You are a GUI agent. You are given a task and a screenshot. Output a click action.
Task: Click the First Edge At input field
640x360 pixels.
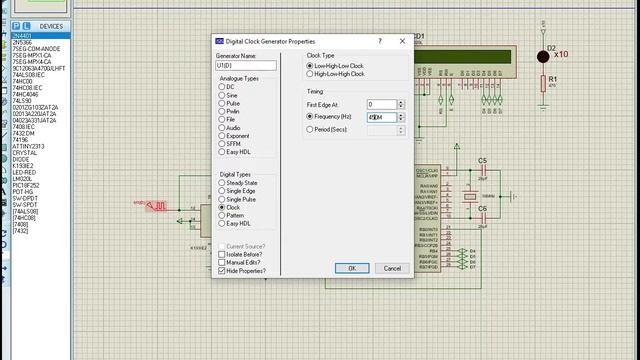click(382, 104)
